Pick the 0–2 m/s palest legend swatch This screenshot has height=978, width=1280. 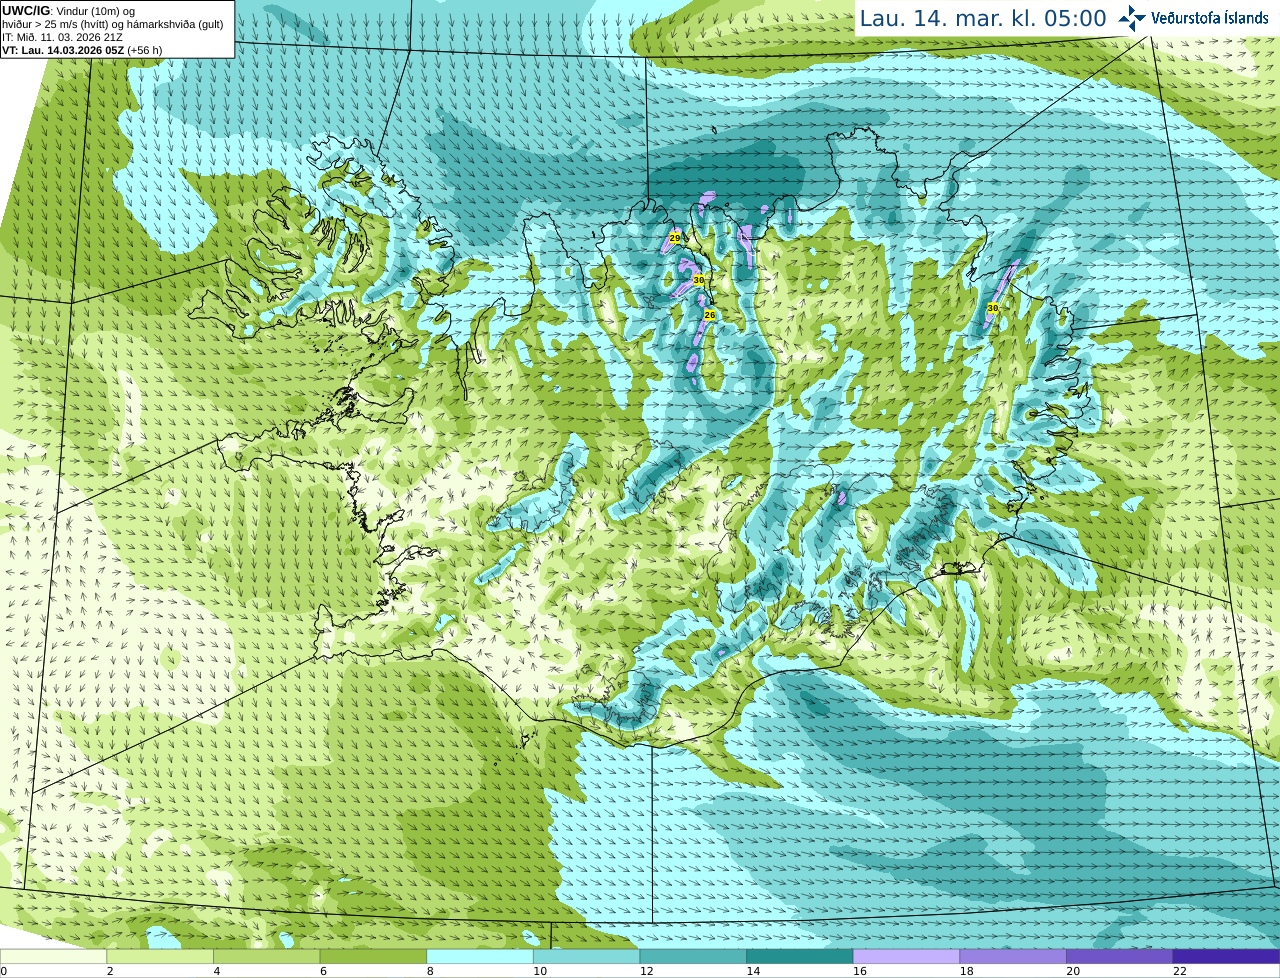[53, 957]
